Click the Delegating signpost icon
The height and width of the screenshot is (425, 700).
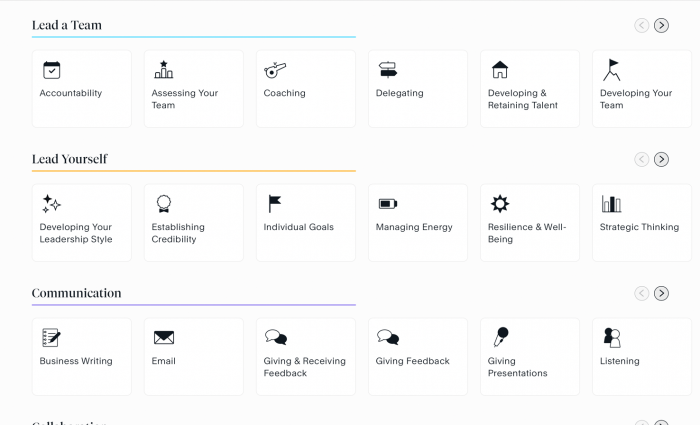[388, 70]
